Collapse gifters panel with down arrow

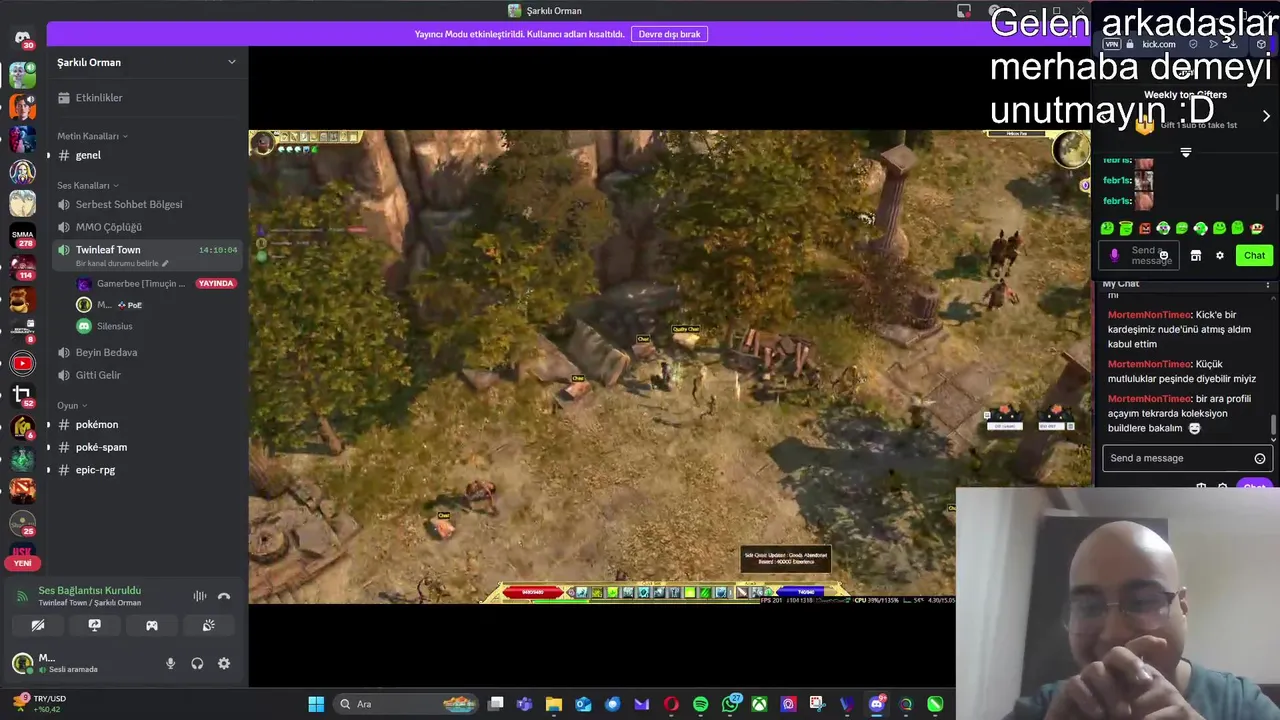click(1185, 153)
